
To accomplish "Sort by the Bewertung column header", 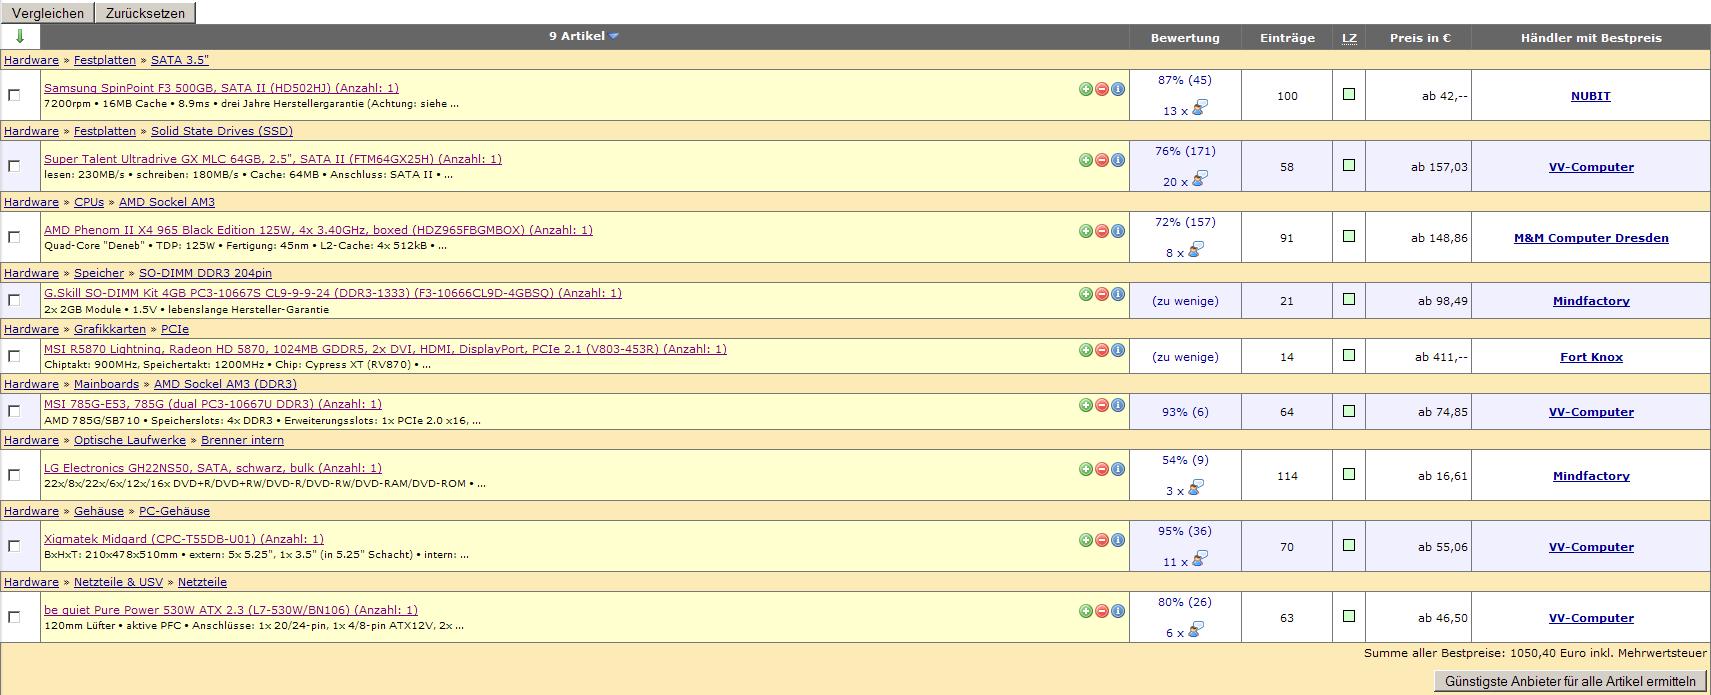I will [1185, 38].
